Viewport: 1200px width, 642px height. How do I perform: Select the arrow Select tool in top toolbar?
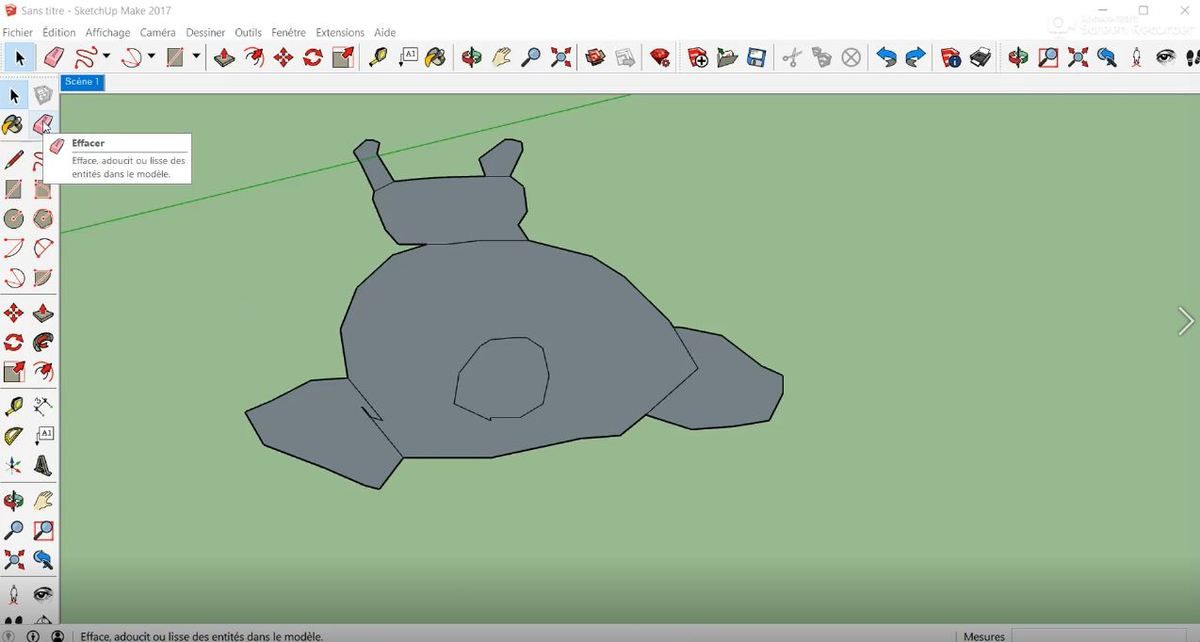pyautogui.click(x=20, y=57)
